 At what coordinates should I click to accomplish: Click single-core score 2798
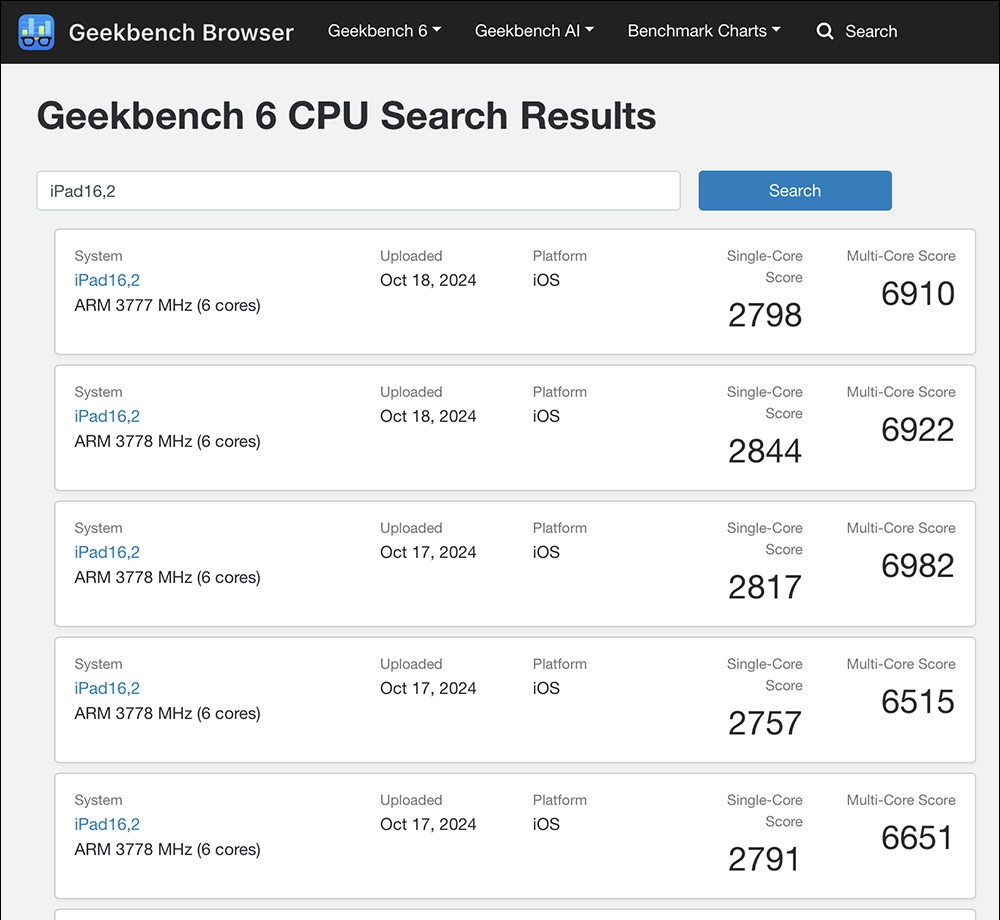(765, 315)
